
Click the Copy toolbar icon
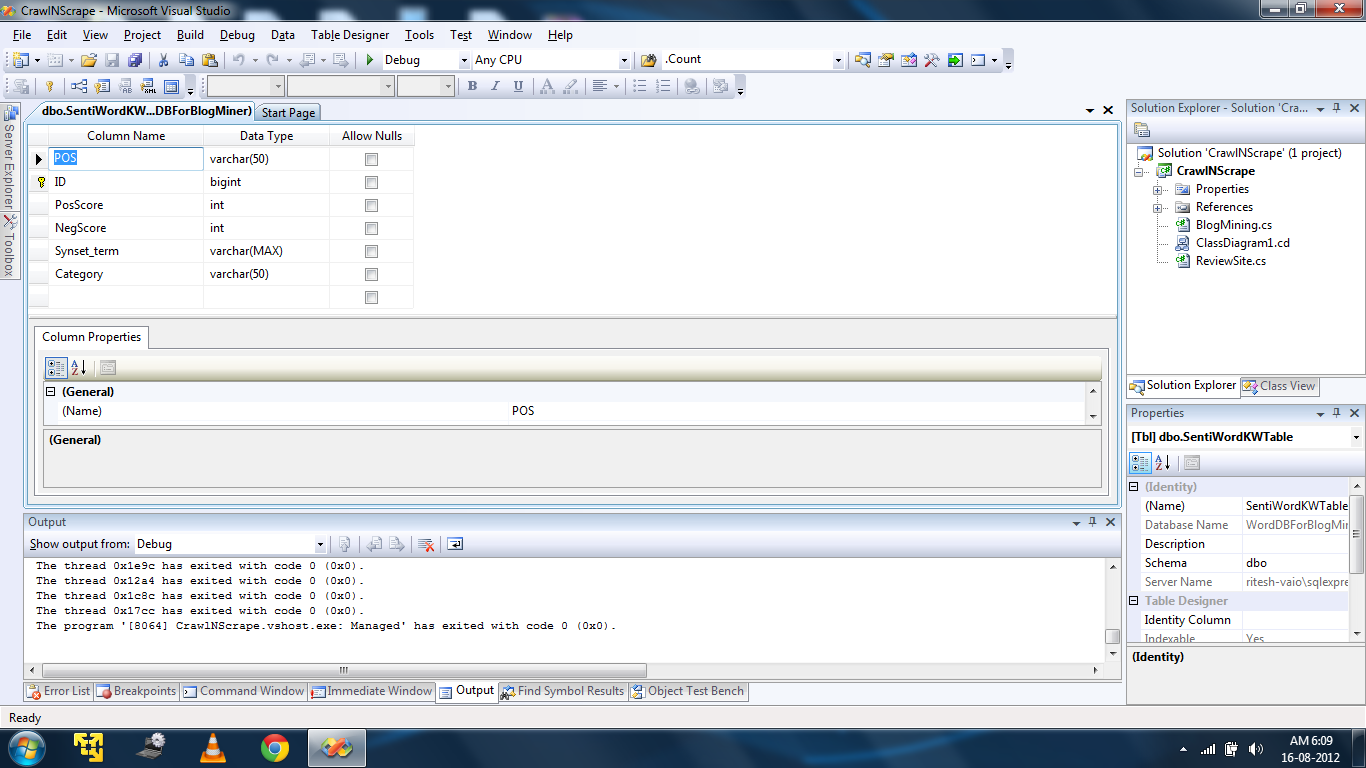tap(186, 60)
